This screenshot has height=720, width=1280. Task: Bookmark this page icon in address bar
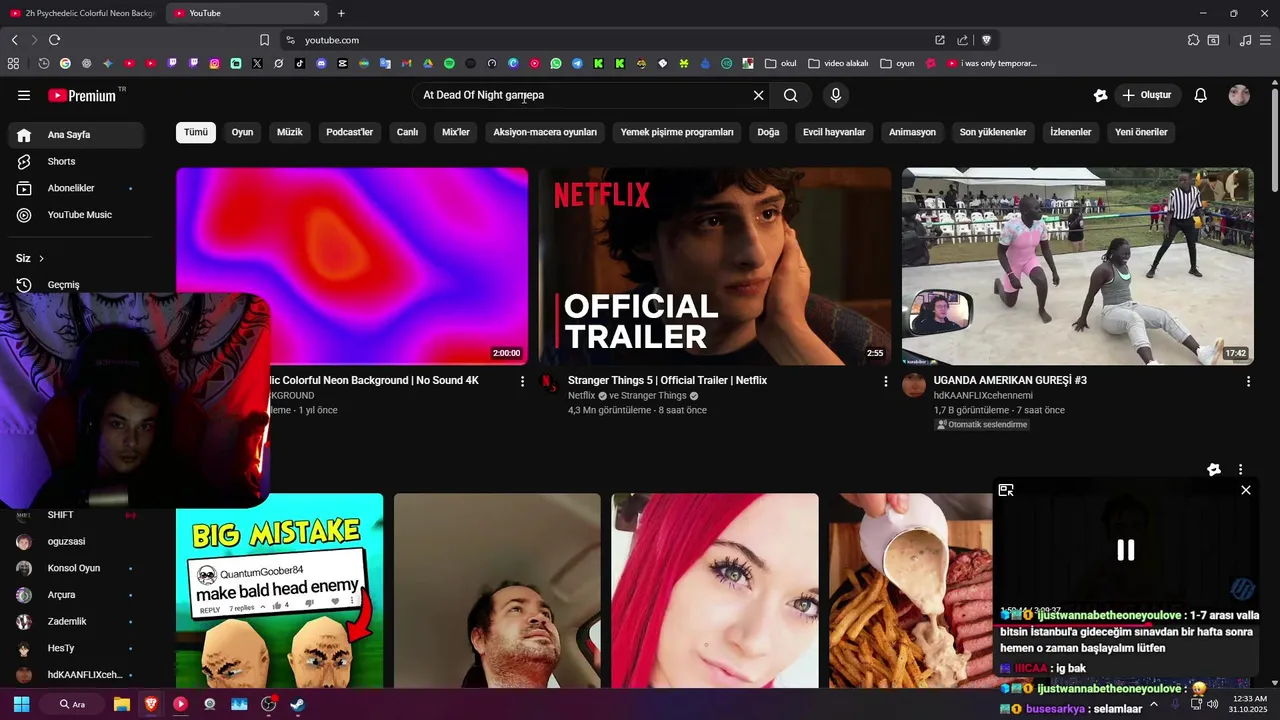(x=264, y=40)
